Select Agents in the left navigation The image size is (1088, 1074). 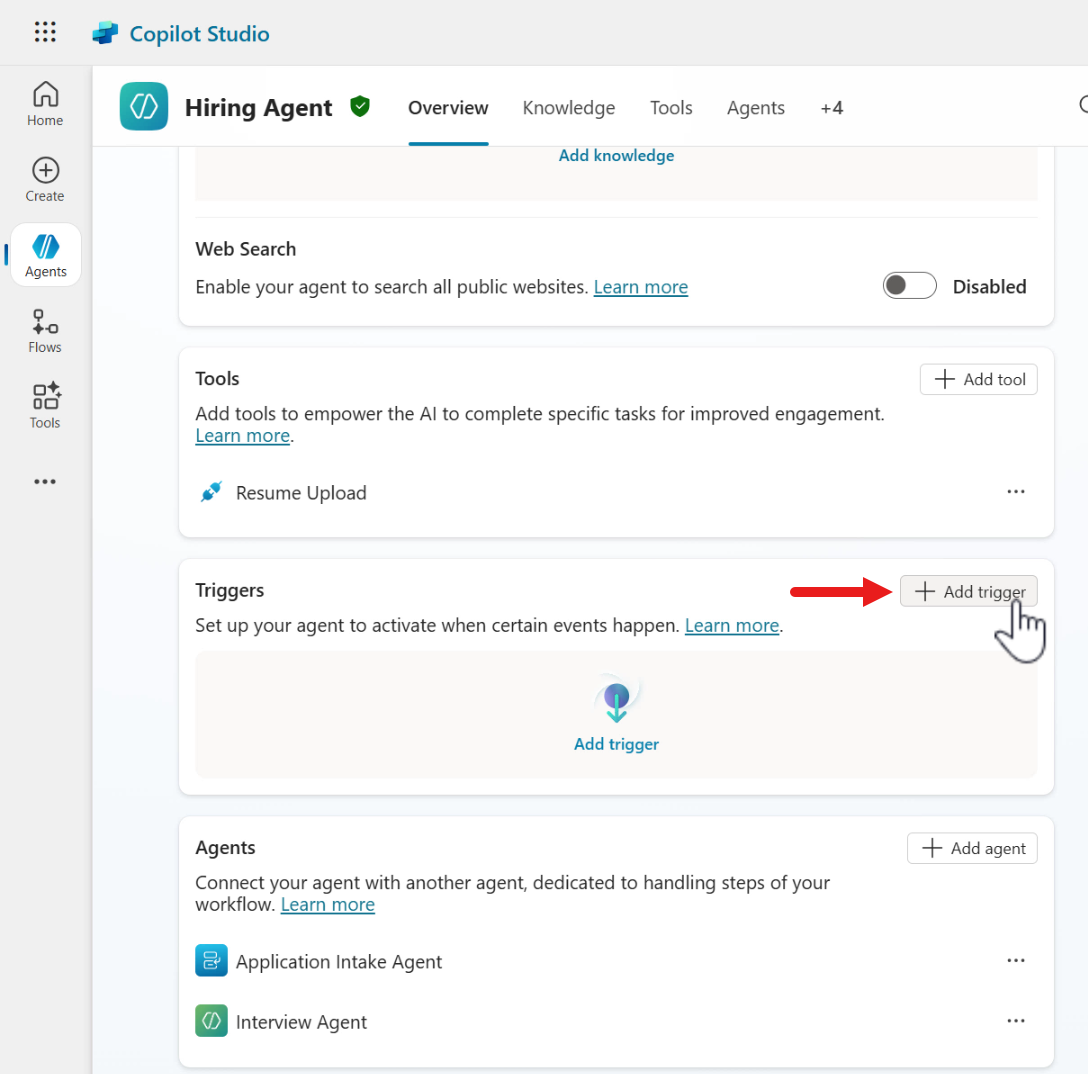click(x=46, y=255)
